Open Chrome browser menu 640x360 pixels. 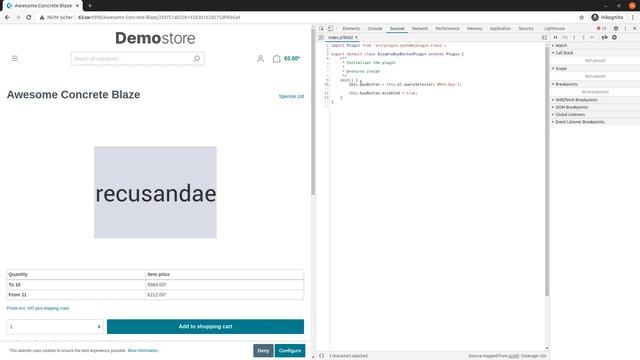click(x=633, y=18)
